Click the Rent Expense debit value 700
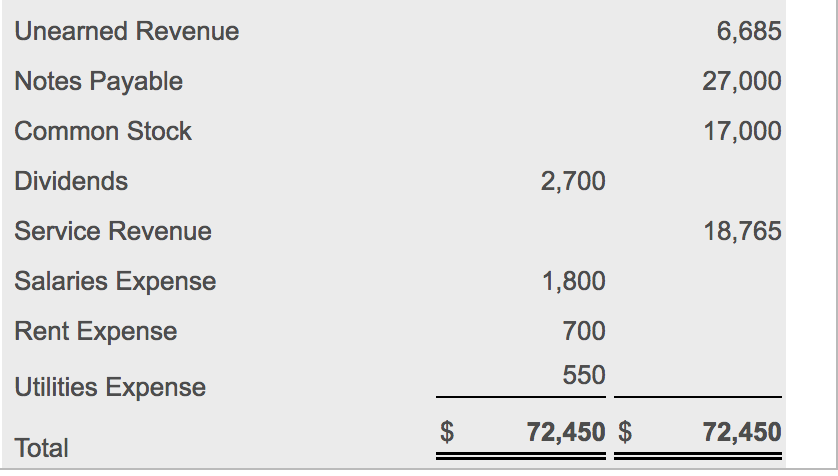The width and height of the screenshot is (838, 476). pyautogui.click(x=584, y=331)
